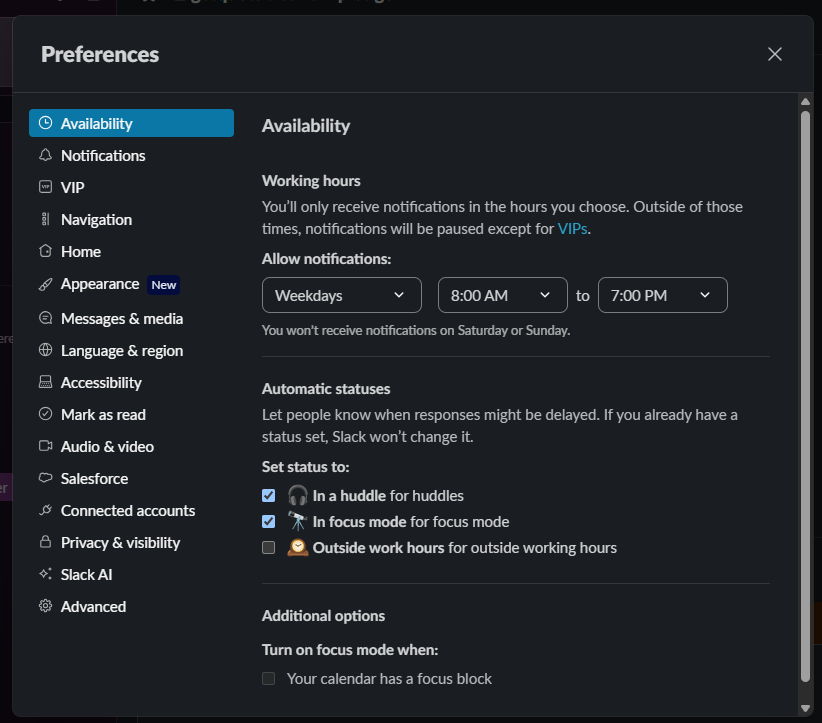Click the preferences vertical scrollbar thumb
Screen dimensions: 822x723
point(806,396)
